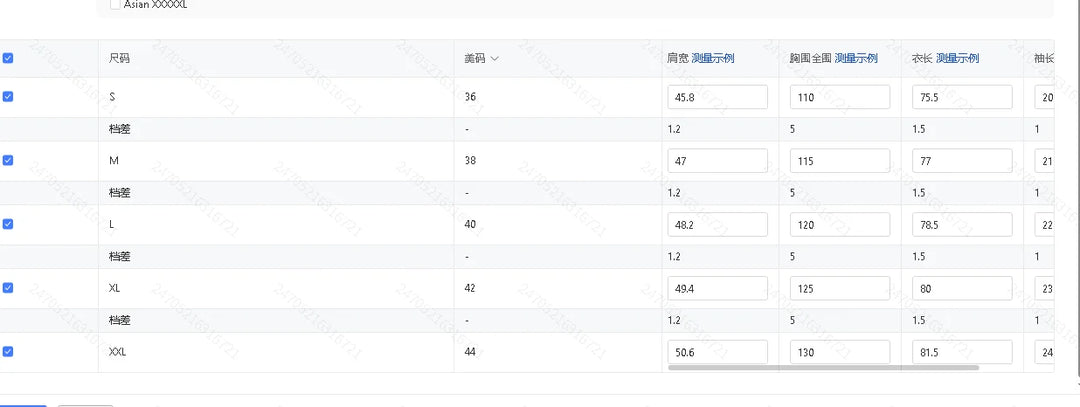Click the 肩宽 field showing 45.8
The image size is (1080, 407).
718,97
